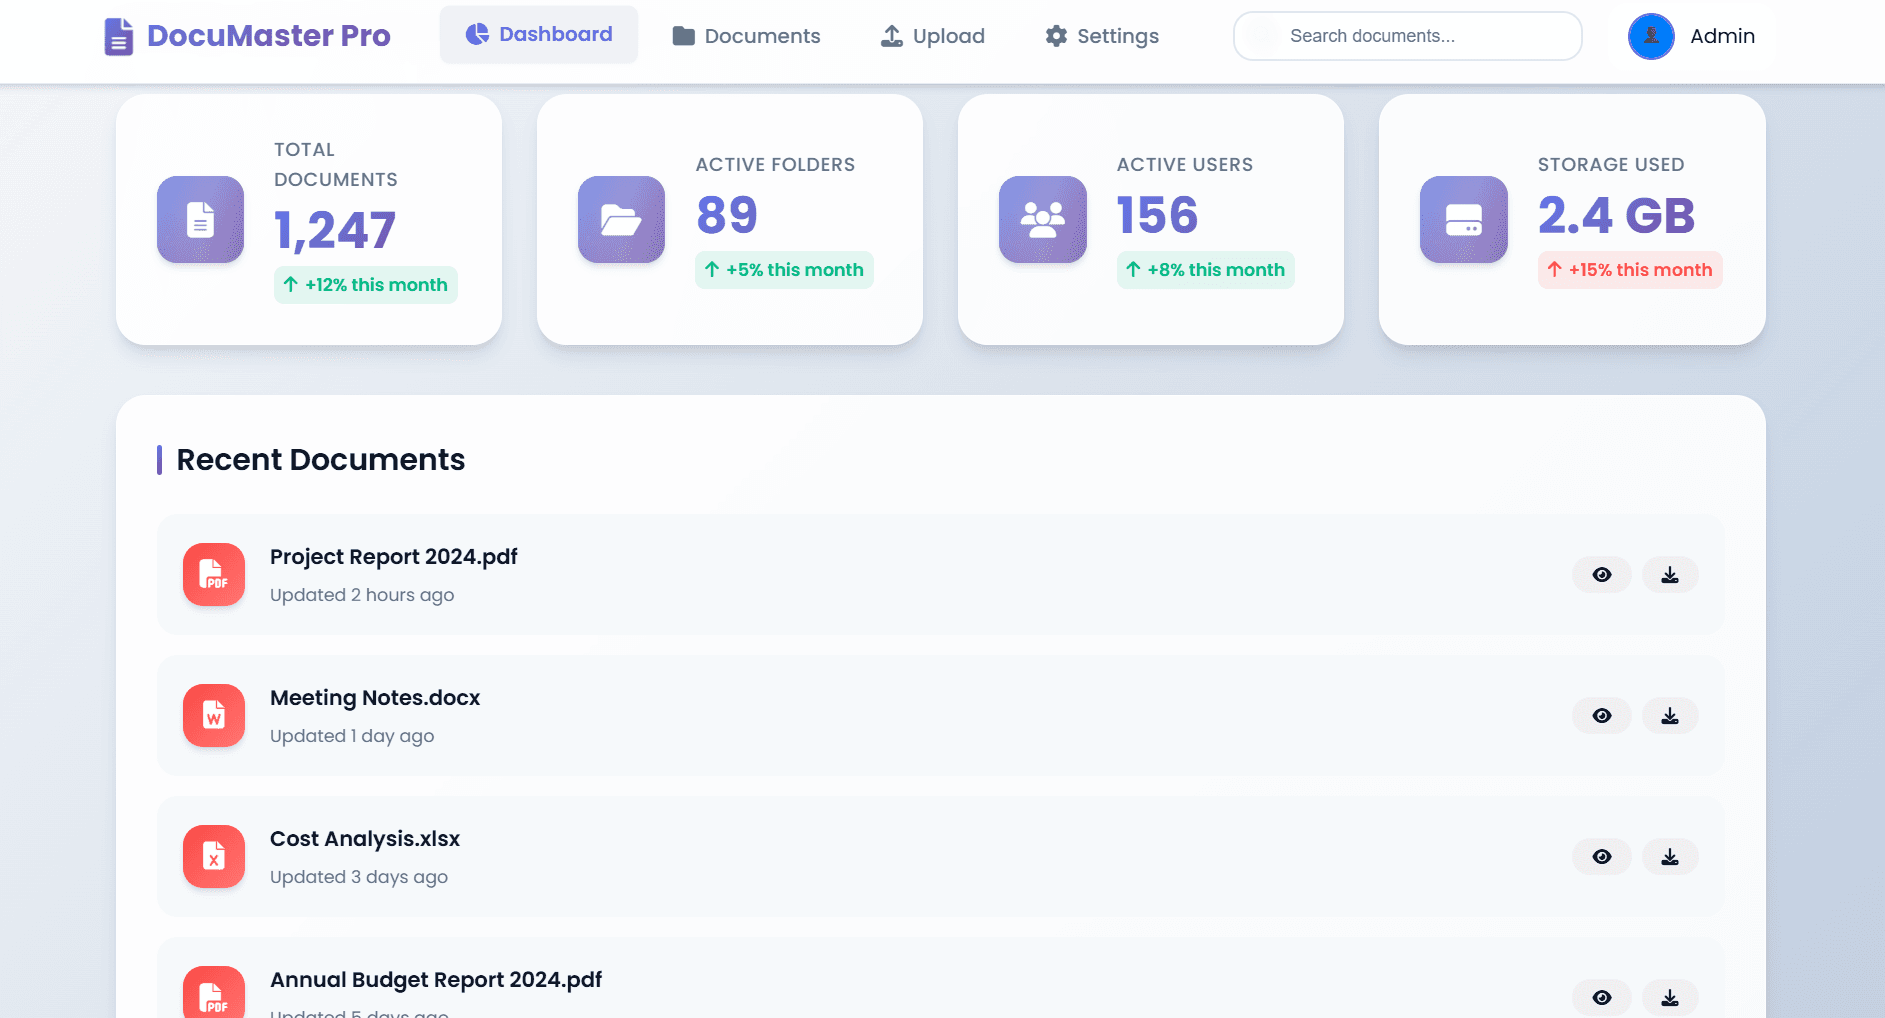Open the Dashboard tab

coord(539,35)
